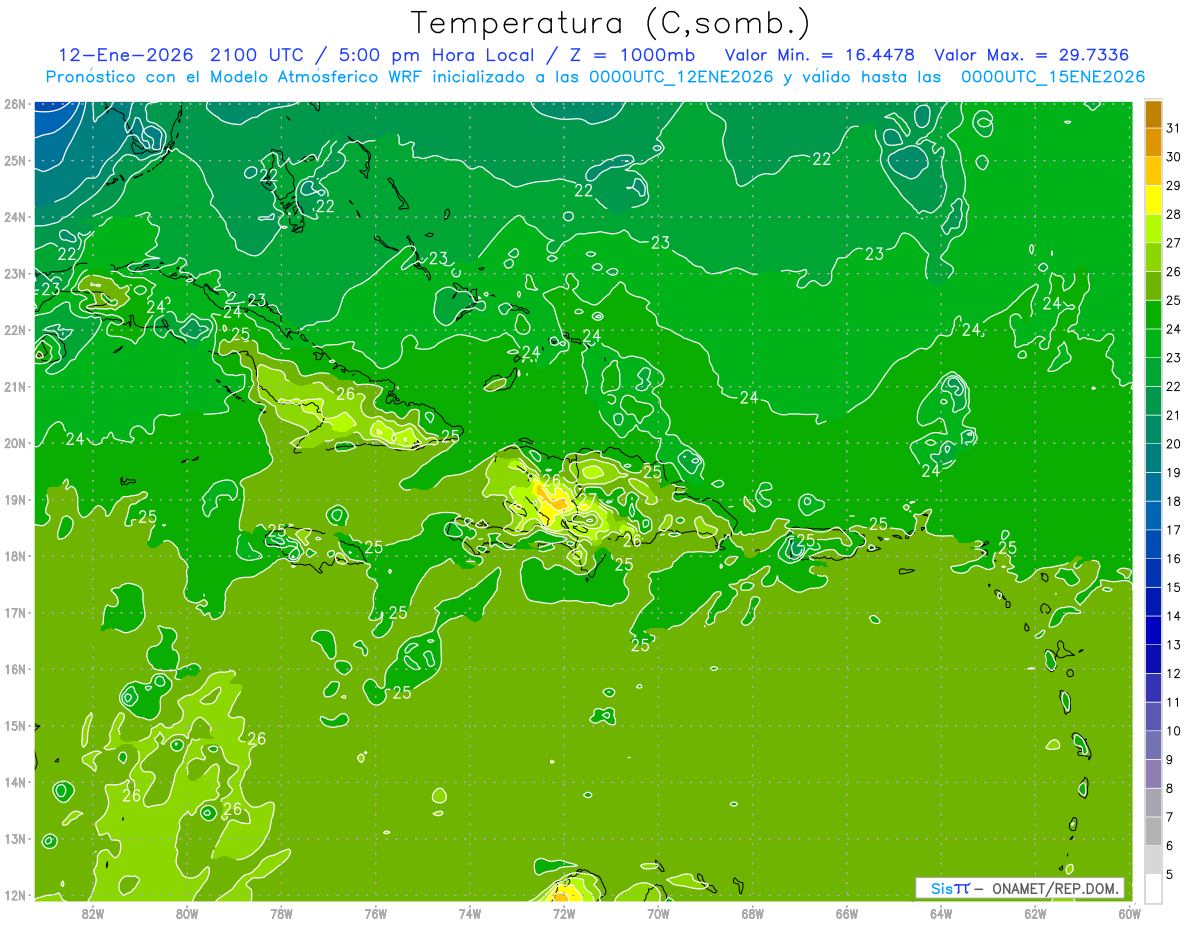Click the '22N' latitude axis label
The height and width of the screenshot is (927, 1200).
point(14,330)
